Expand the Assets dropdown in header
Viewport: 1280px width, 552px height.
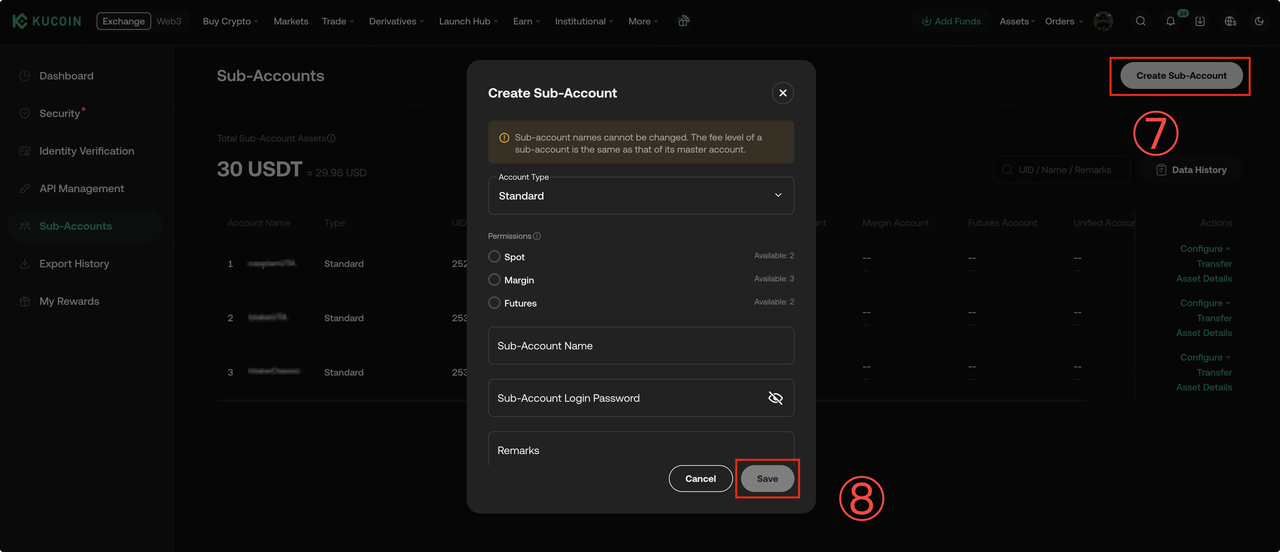click(x=1018, y=21)
